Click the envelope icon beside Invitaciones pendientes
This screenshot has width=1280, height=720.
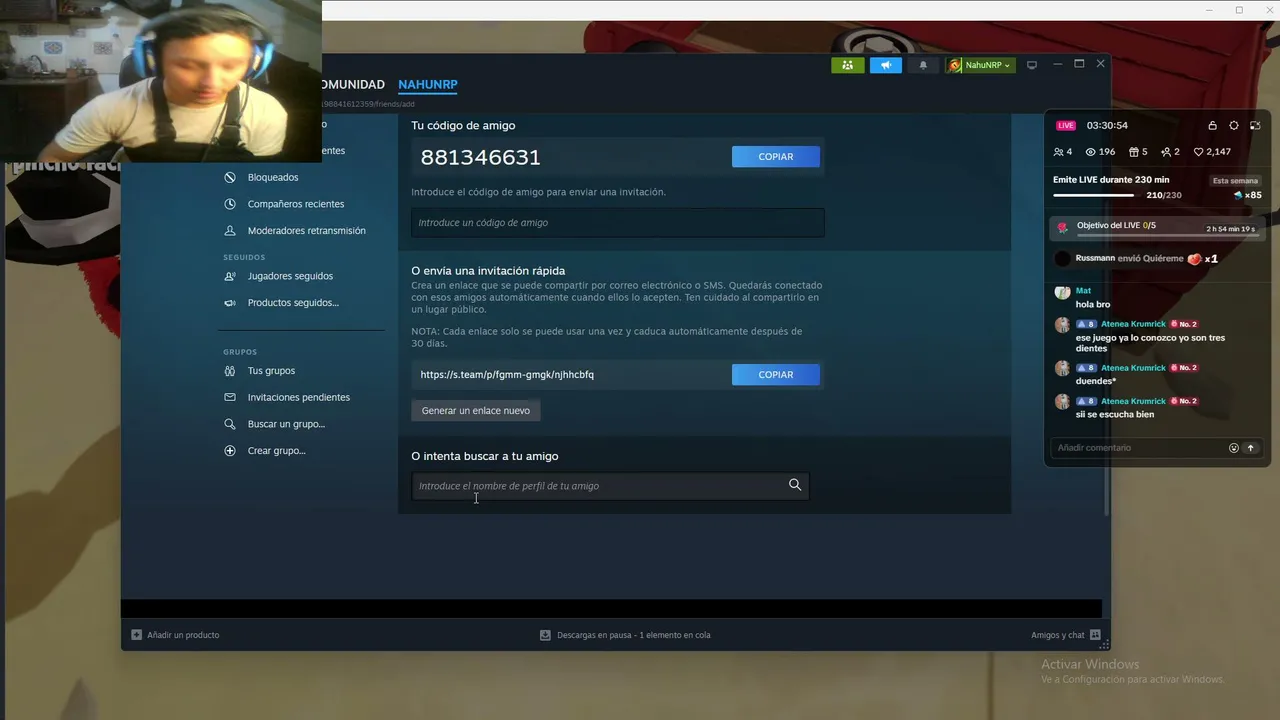click(230, 397)
